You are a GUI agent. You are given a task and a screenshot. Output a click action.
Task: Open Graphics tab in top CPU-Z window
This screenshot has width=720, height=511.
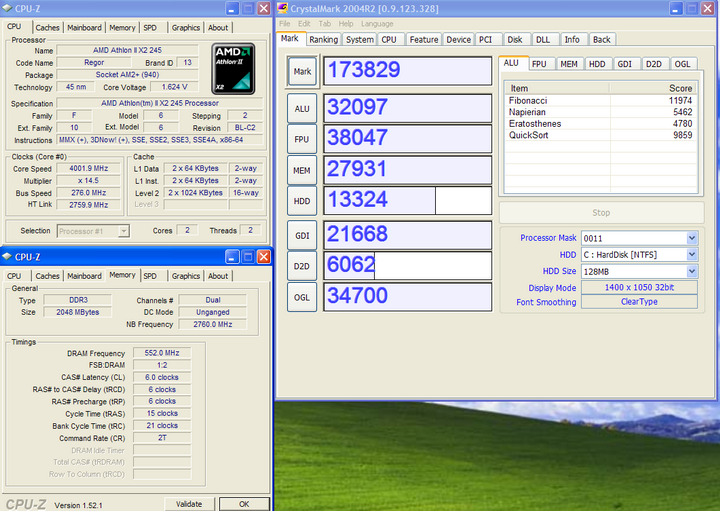pos(186,28)
